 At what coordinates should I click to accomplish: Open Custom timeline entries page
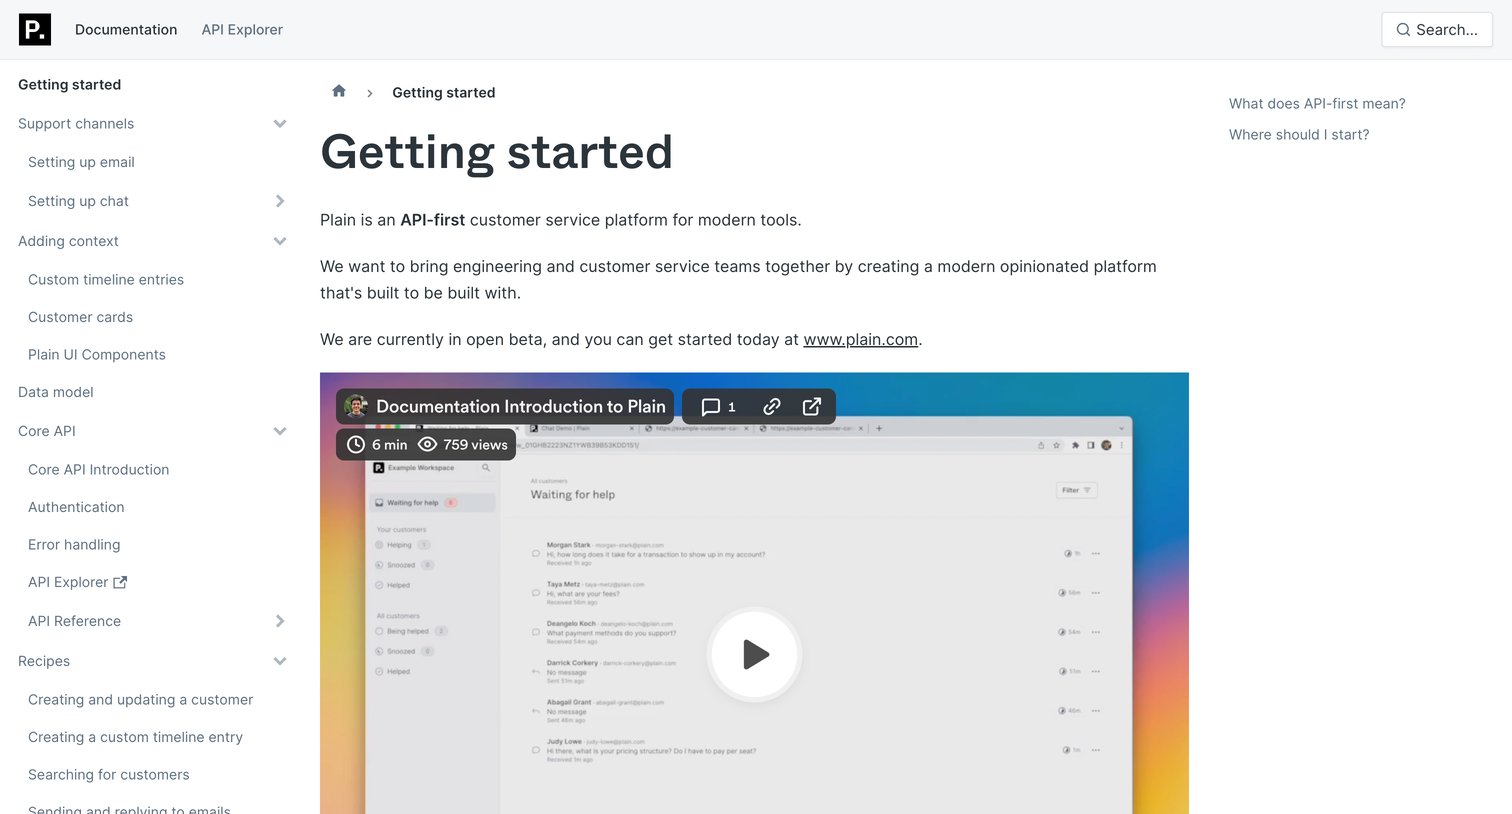click(106, 279)
